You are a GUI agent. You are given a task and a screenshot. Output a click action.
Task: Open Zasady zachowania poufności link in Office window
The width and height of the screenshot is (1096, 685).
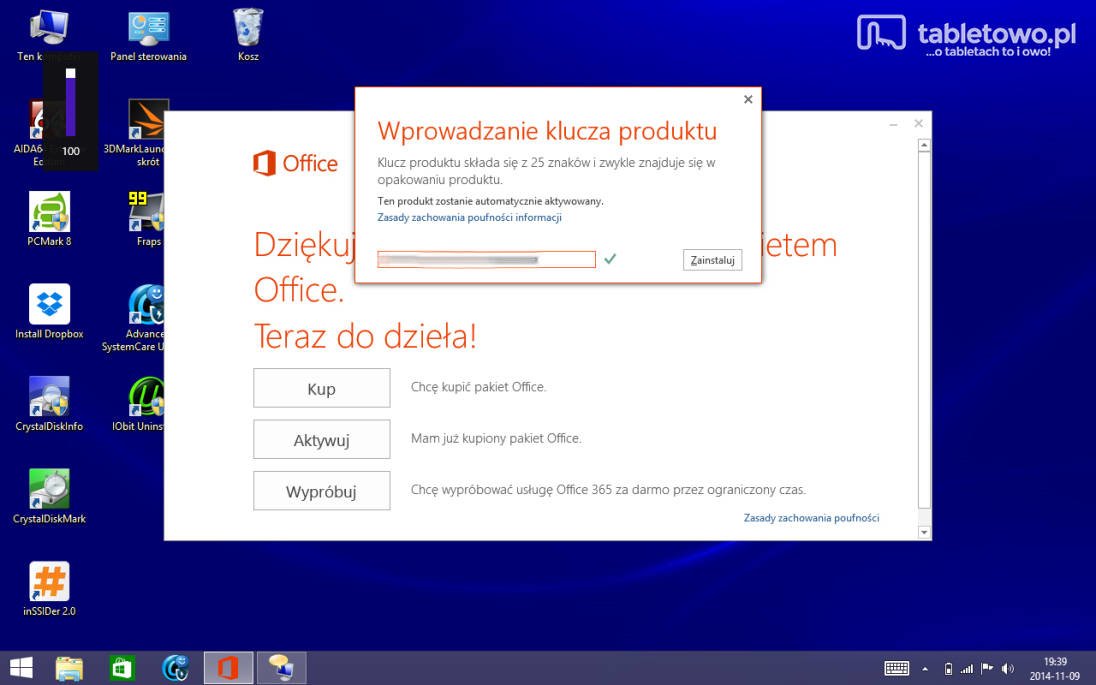click(x=812, y=518)
